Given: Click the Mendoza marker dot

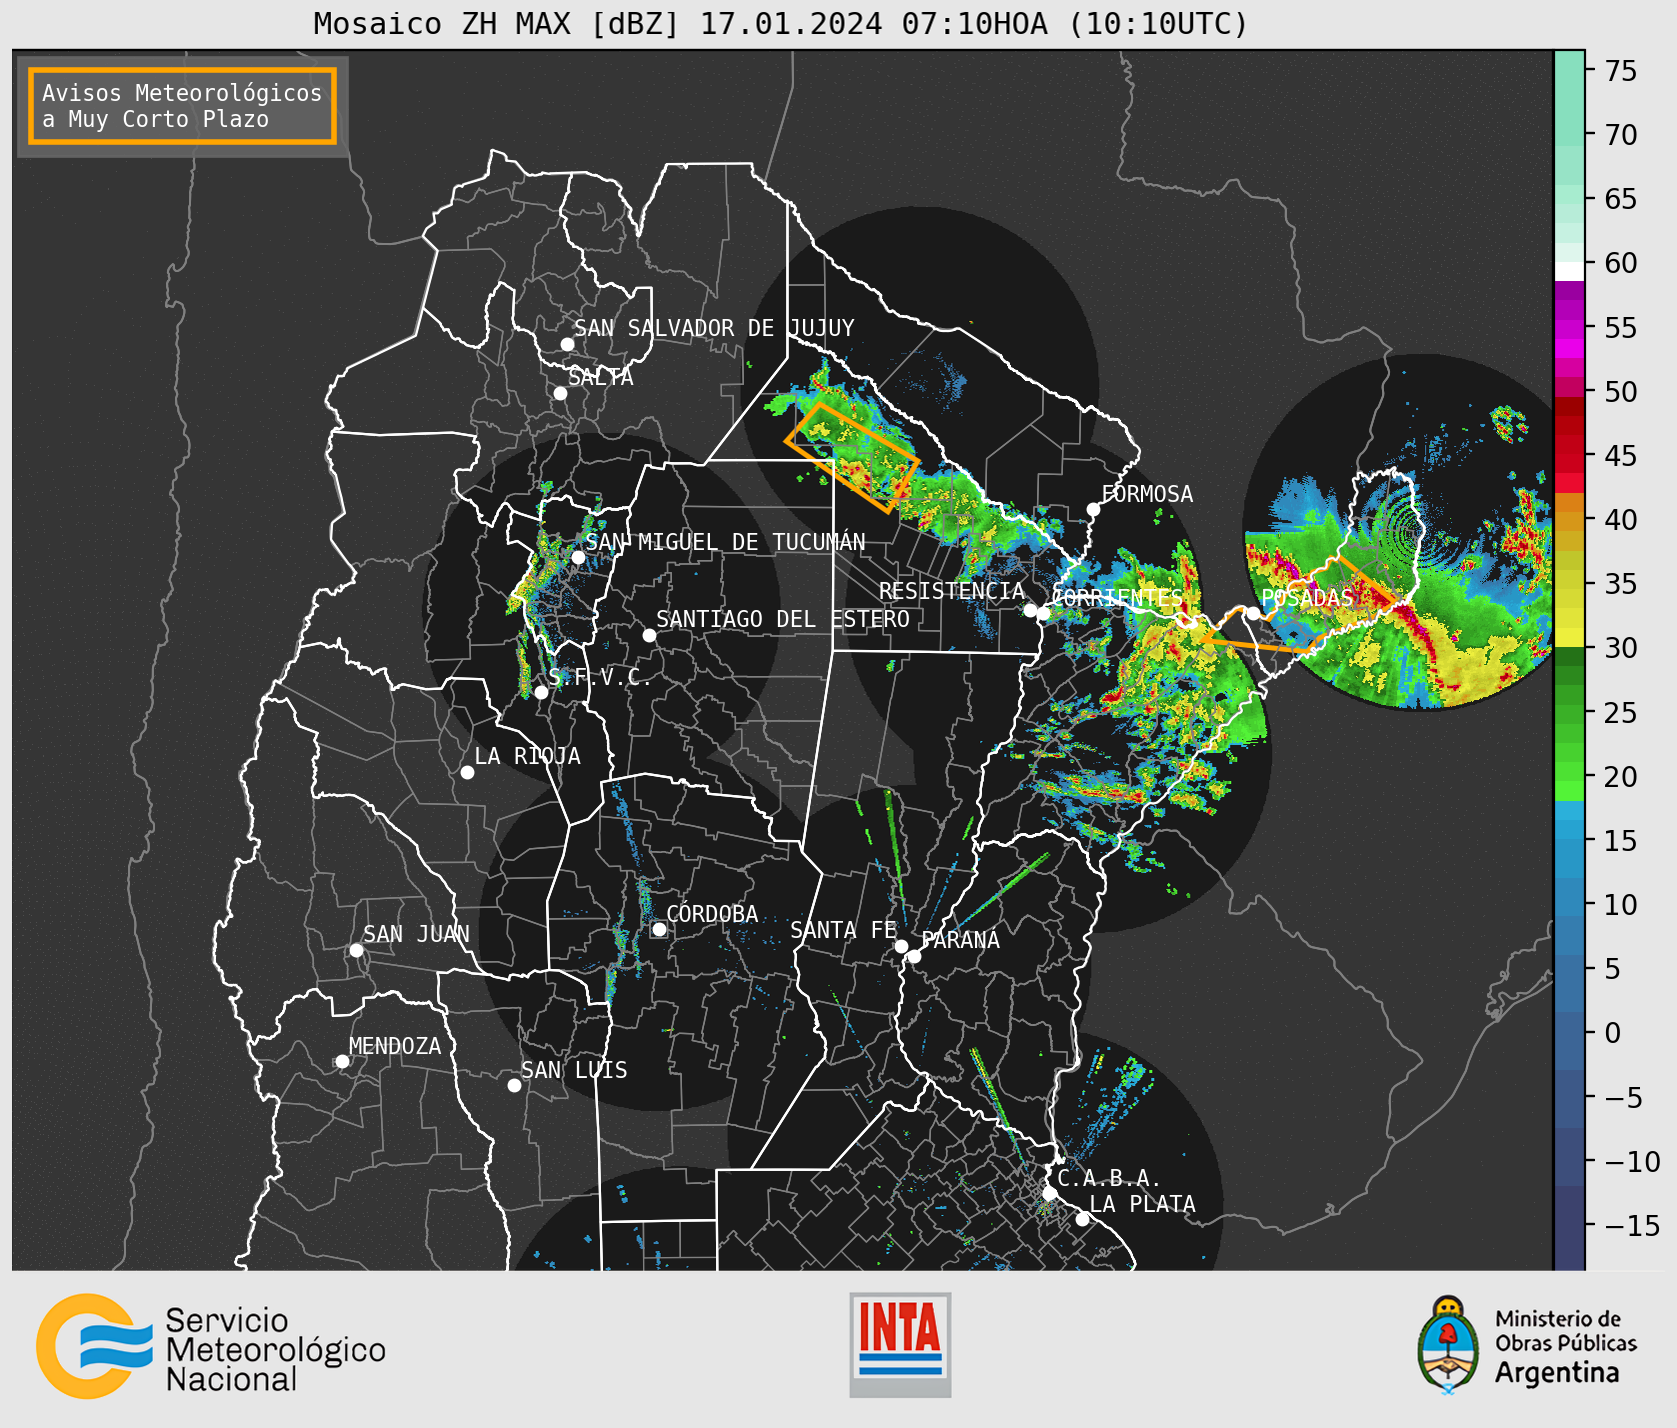Looking at the screenshot, I should (342, 1061).
